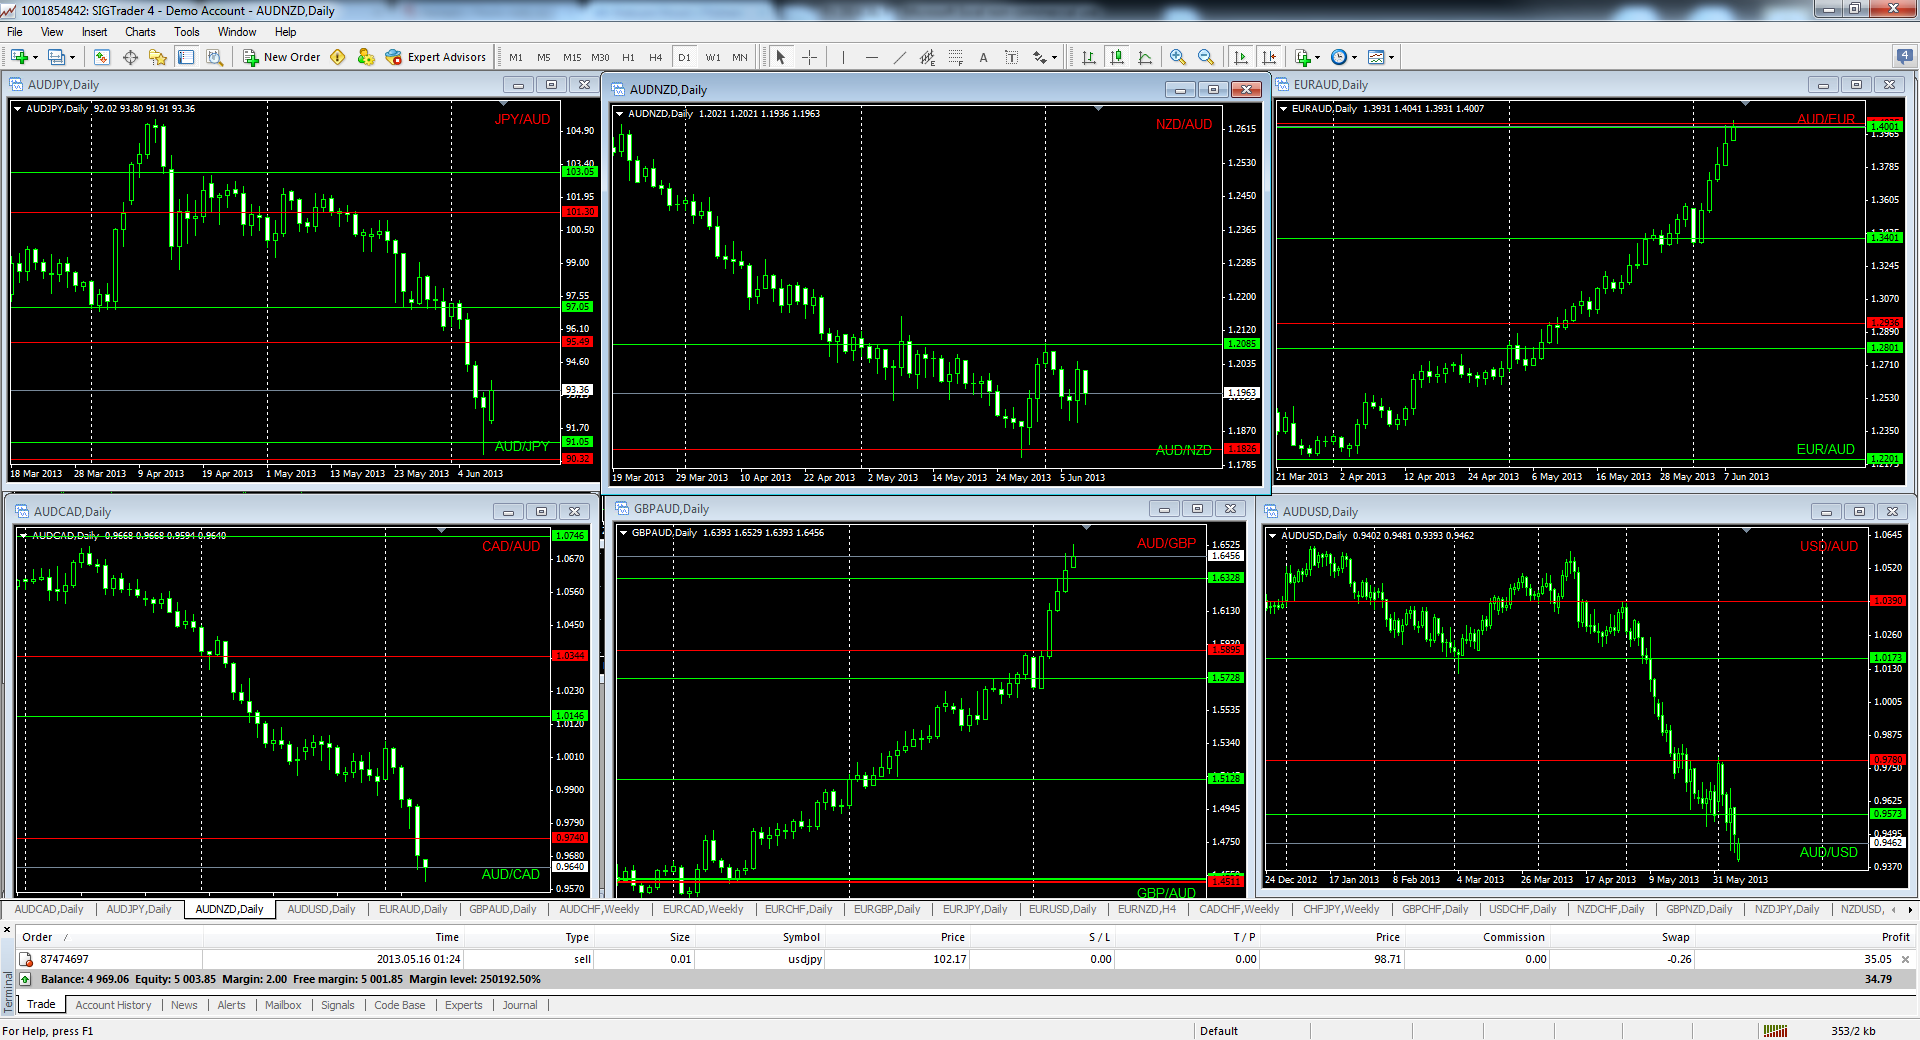Screen dimensions: 1920x1040
Task: Select the equidistant channel tool
Action: (x=927, y=57)
